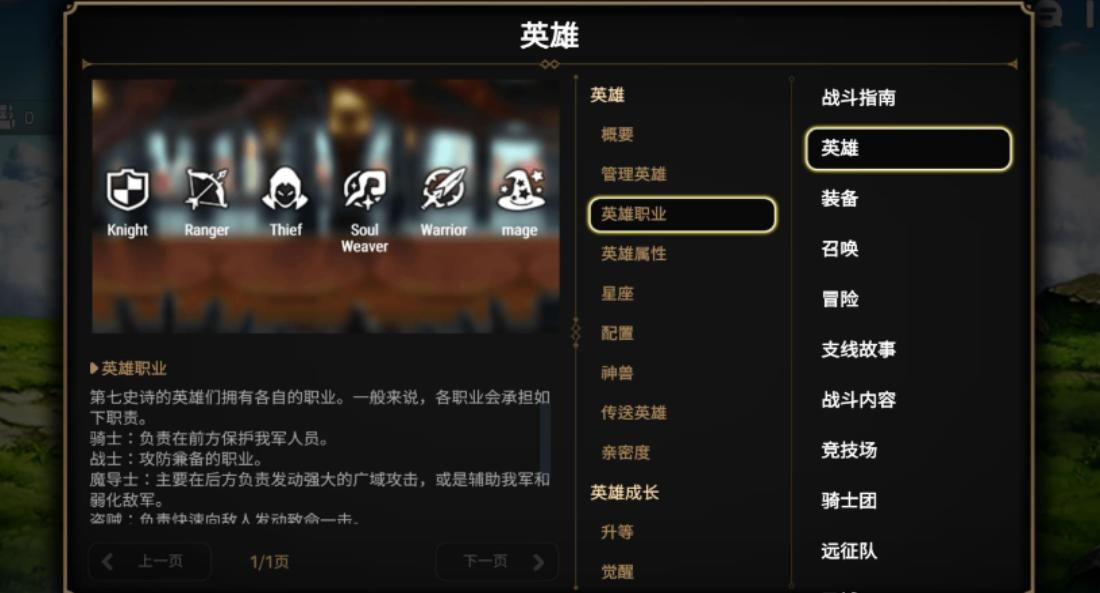Expand the 英雄成长 section header
1100x593 pixels.
click(624, 493)
